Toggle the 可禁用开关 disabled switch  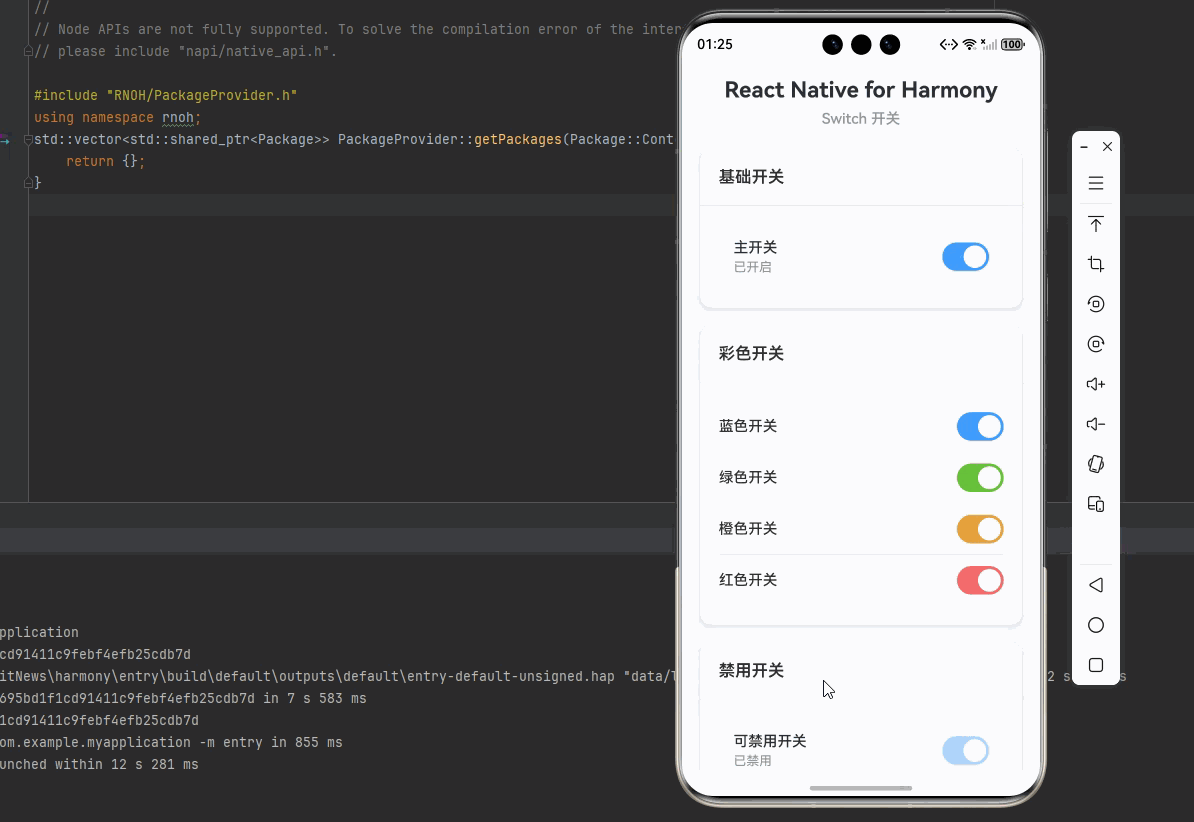pos(966,750)
